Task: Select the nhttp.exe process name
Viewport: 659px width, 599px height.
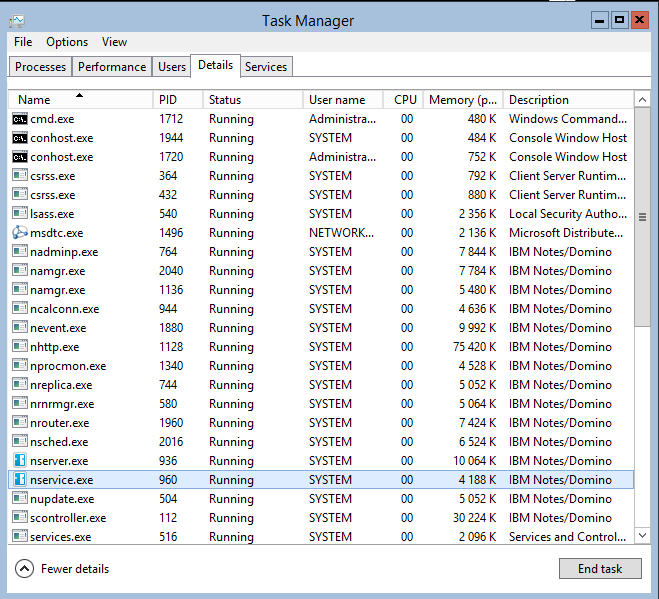Action: (x=55, y=347)
